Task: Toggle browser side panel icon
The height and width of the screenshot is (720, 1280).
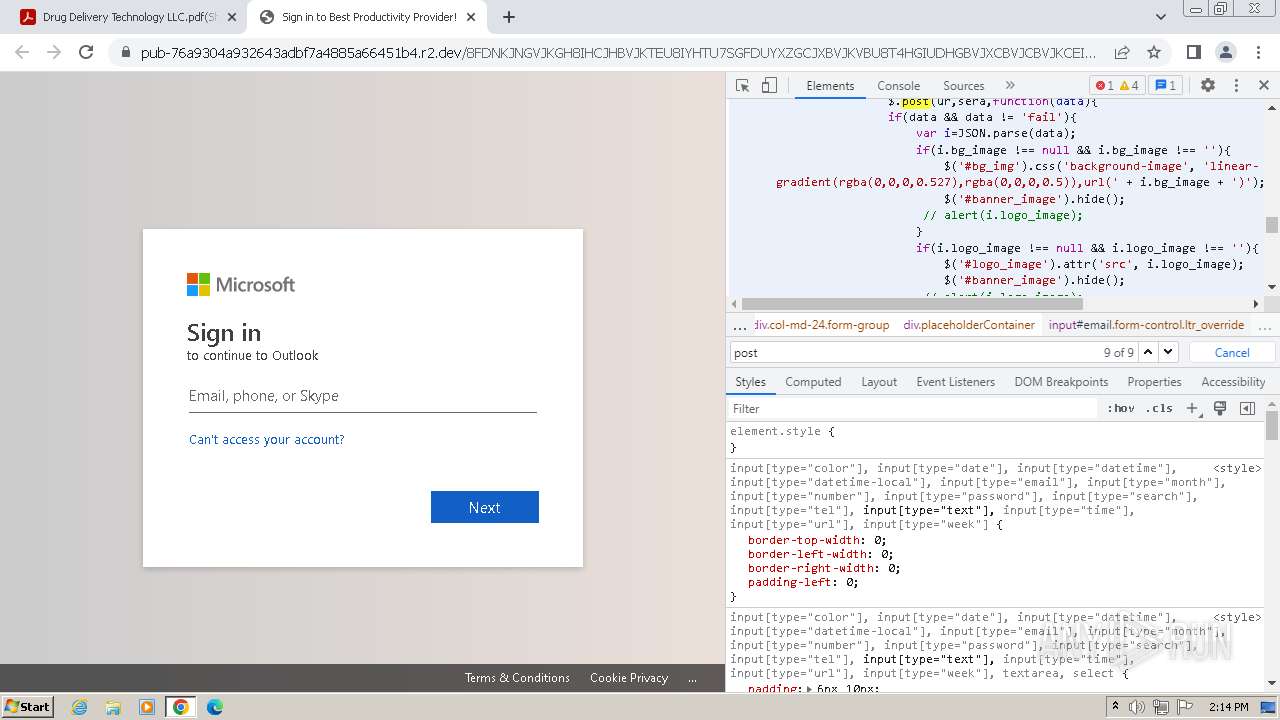Action: tap(1194, 53)
